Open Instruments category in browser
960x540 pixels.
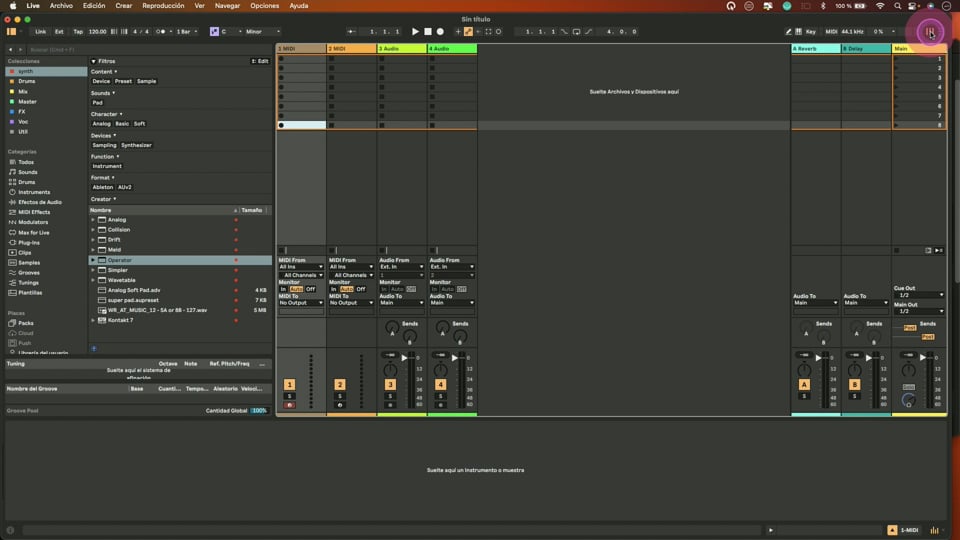coord(34,192)
